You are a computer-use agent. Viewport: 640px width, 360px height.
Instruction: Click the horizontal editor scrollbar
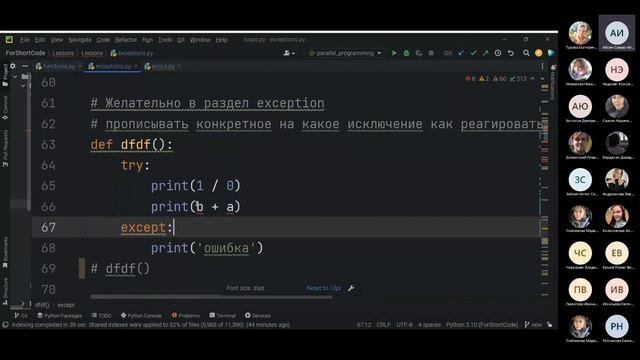click(x=211, y=297)
